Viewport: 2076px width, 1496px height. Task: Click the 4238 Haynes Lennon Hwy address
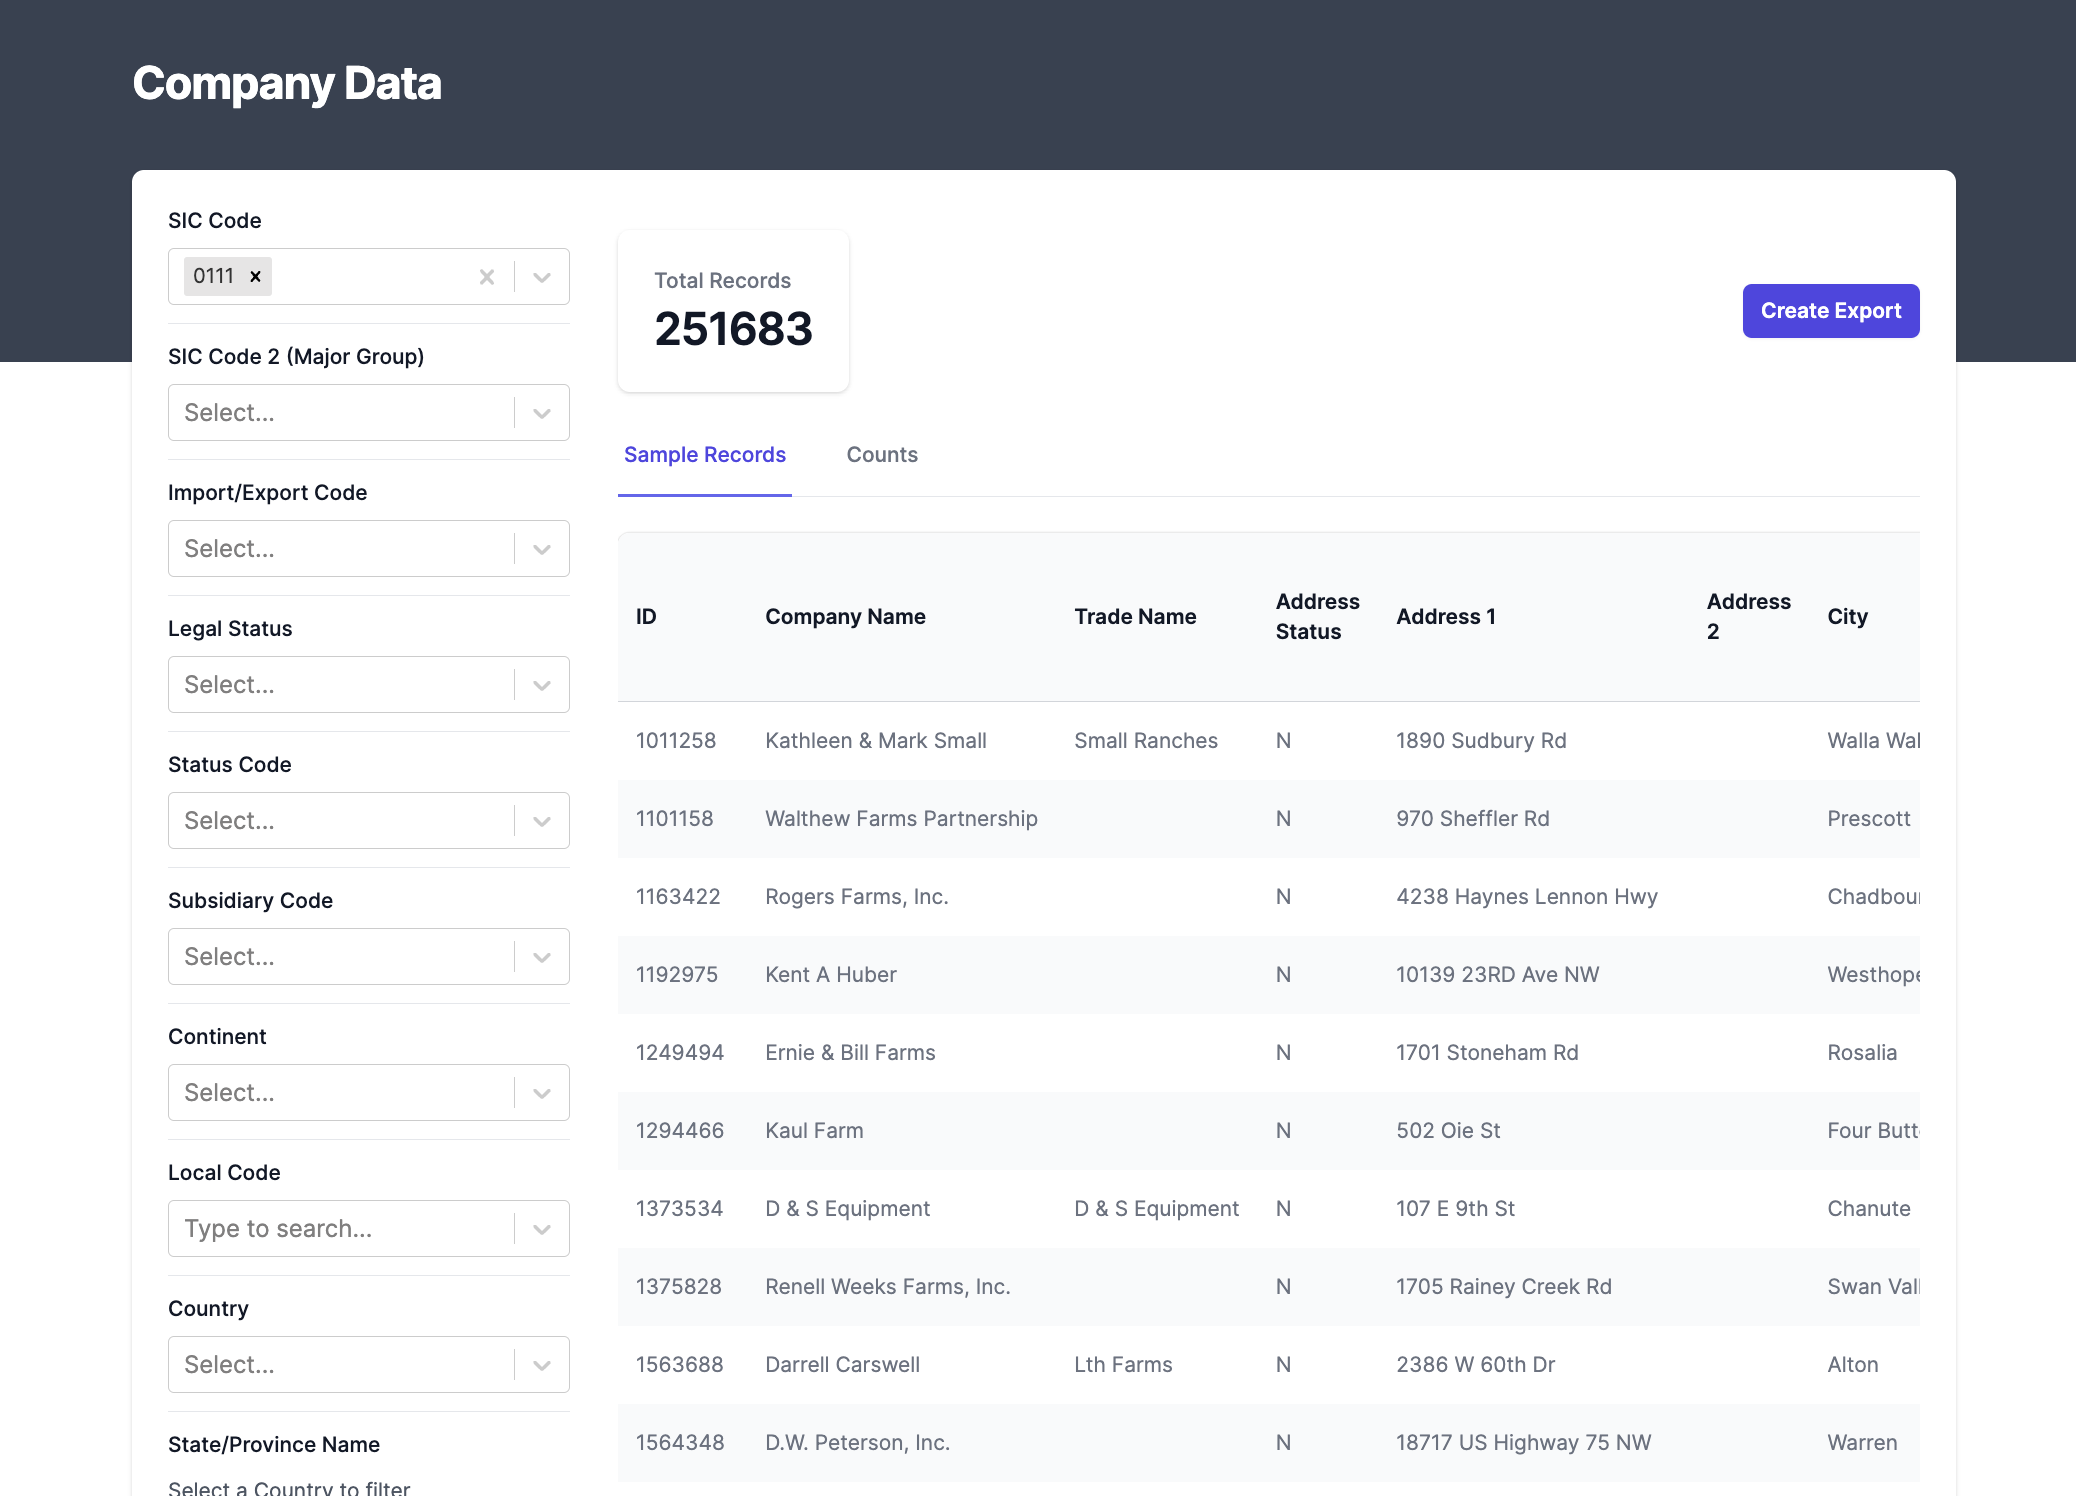[x=1527, y=897]
